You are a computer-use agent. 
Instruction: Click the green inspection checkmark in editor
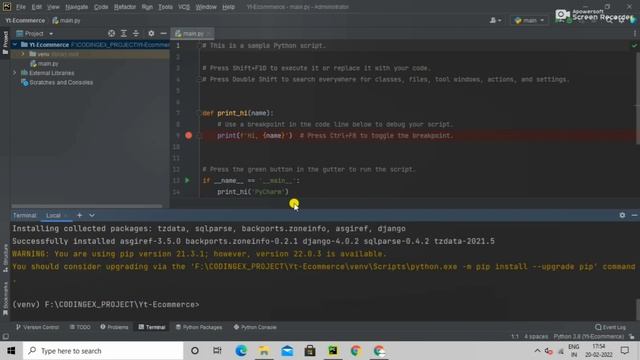coord(634,46)
